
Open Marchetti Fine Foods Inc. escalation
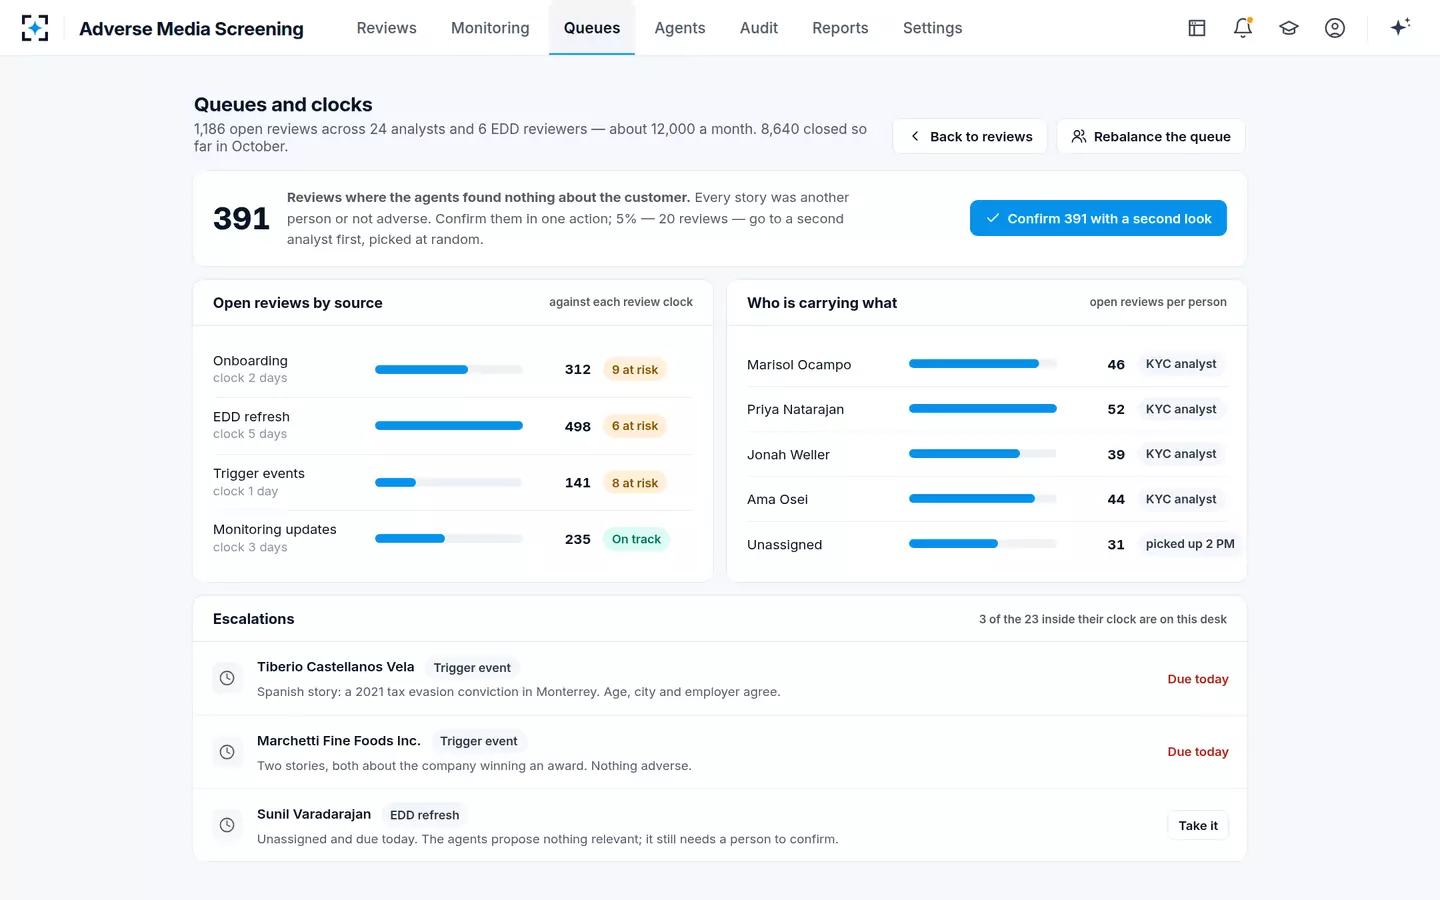pyautogui.click(x=720, y=752)
